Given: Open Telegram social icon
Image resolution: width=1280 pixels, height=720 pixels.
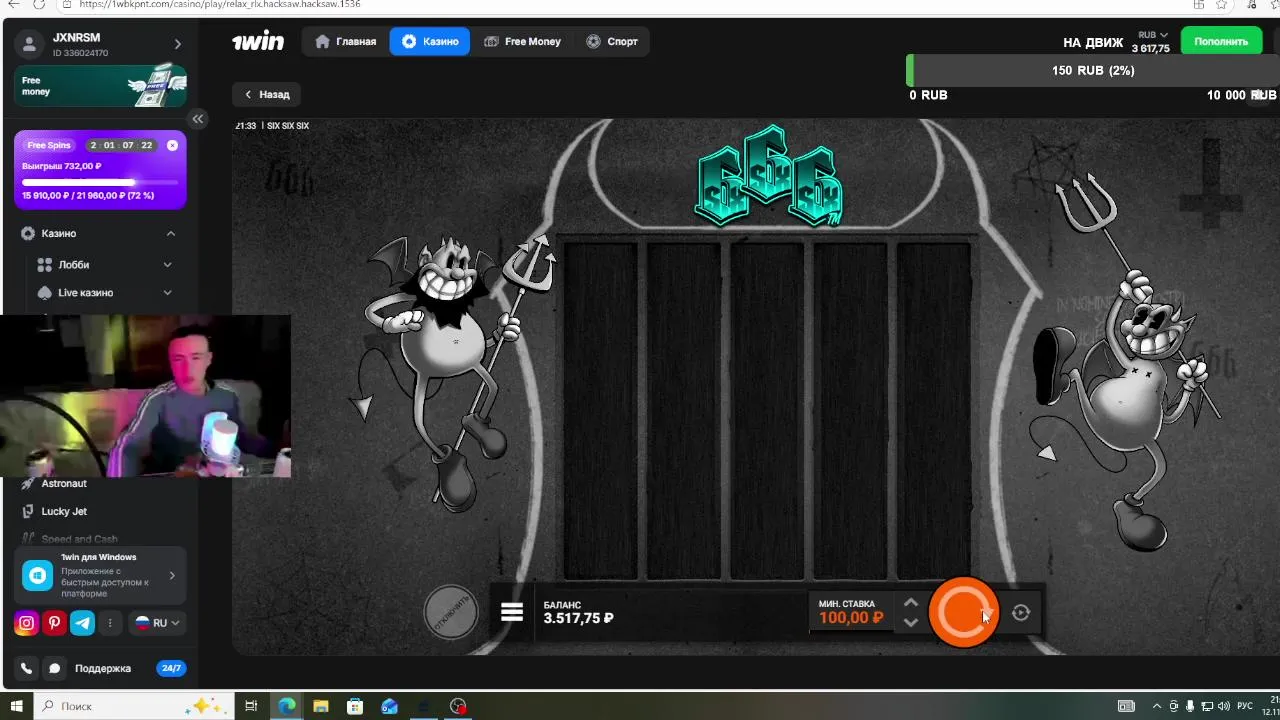Looking at the screenshot, I should pyautogui.click(x=83, y=623).
